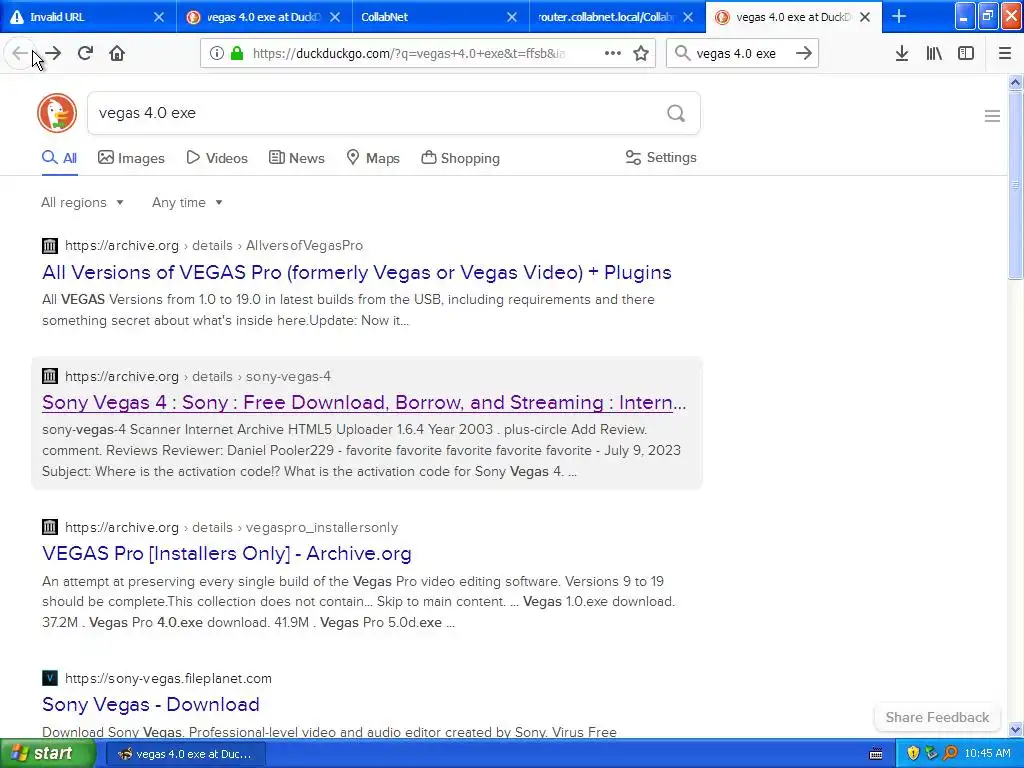This screenshot has height=768, width=1024.
Task: Click the browser address bar URL
Action: pos(409,54)
